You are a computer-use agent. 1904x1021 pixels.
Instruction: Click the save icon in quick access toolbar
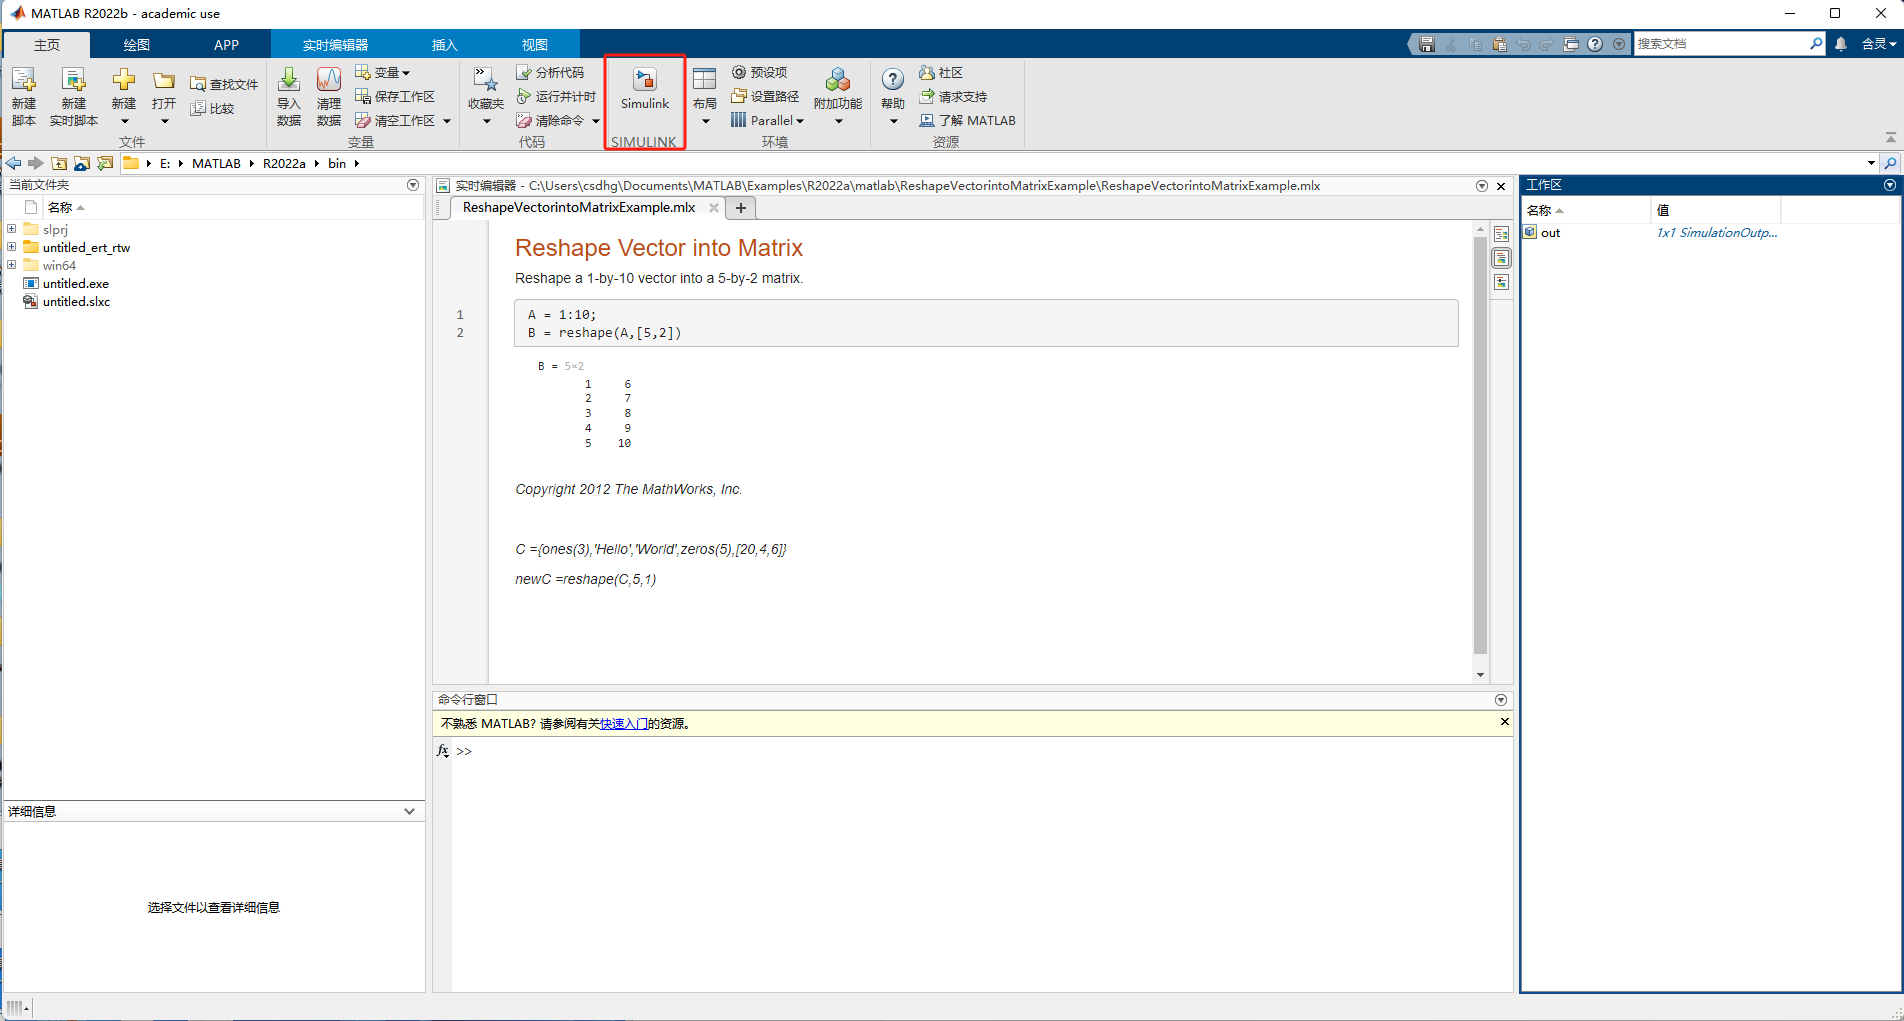(1427, 44)
